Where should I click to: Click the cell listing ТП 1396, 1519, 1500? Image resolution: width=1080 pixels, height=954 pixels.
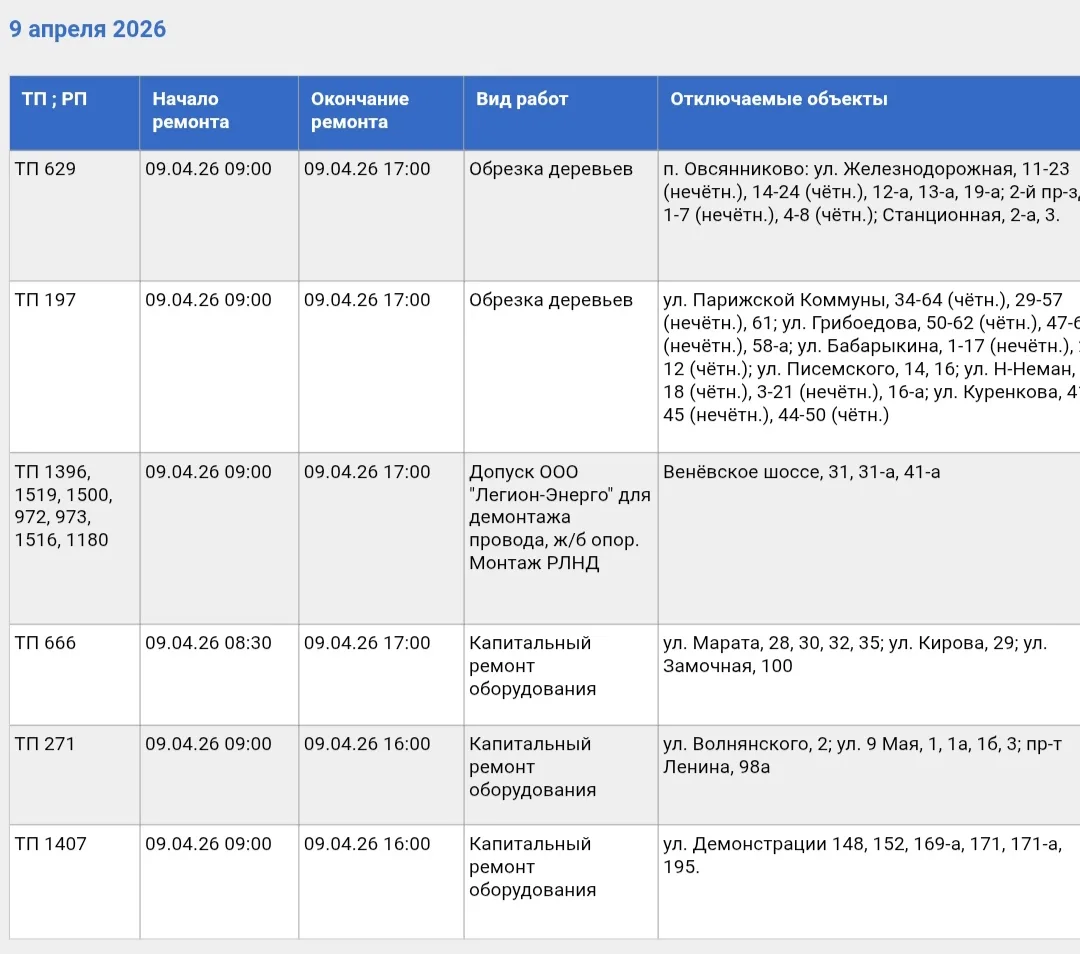(64, 506)
